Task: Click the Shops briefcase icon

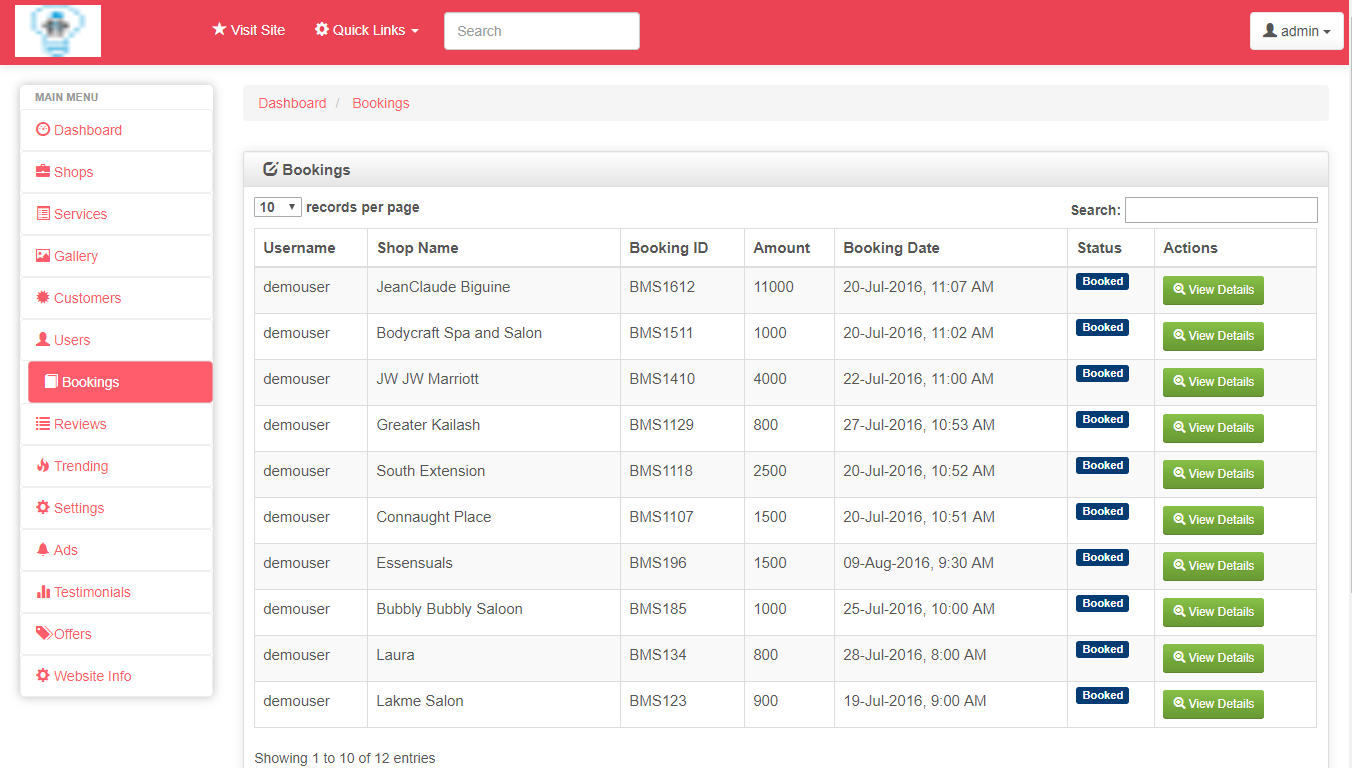Action: pyautogui.click(x=43, y=172)
